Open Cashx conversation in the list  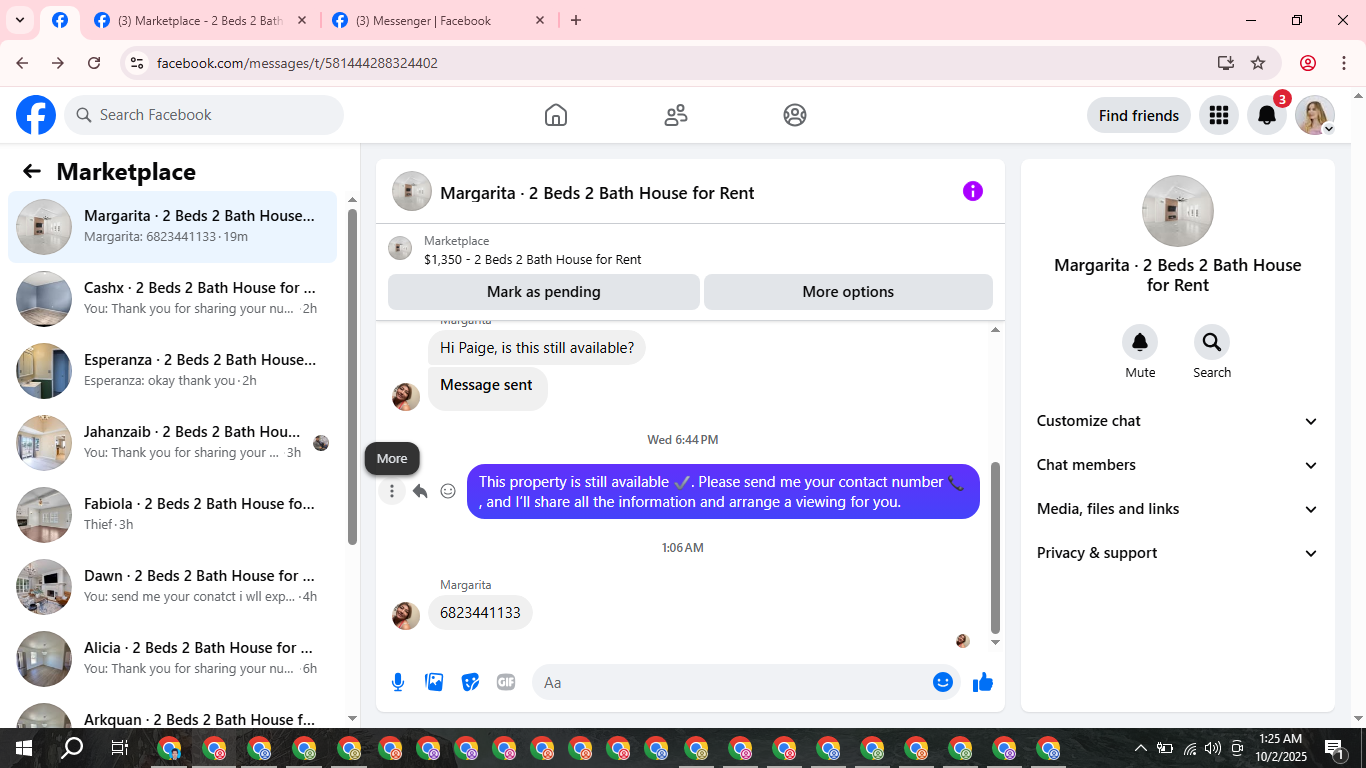173,299
